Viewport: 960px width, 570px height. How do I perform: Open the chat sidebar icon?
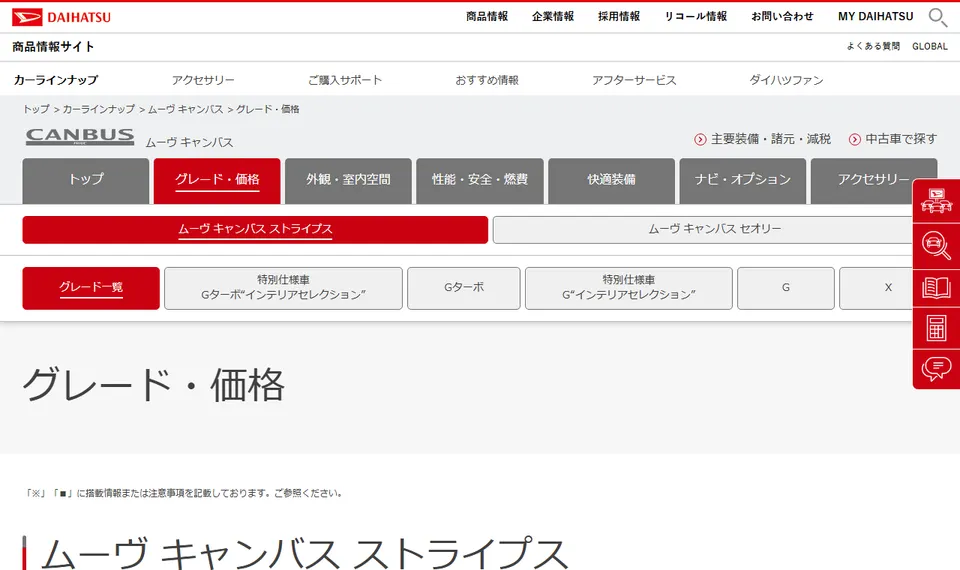[936, 369]
